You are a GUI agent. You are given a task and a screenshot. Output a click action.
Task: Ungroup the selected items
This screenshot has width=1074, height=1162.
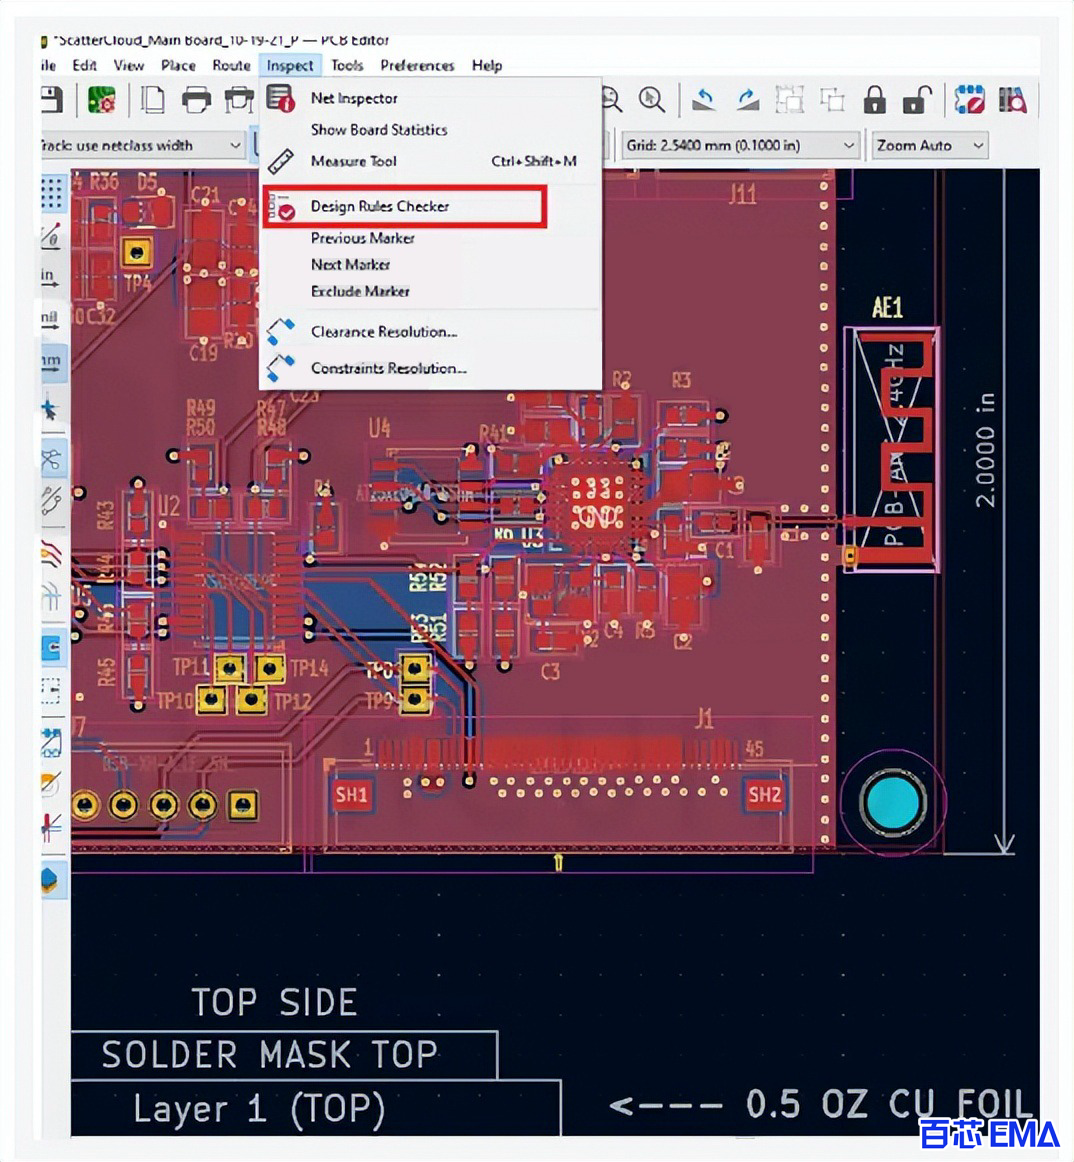832,99
